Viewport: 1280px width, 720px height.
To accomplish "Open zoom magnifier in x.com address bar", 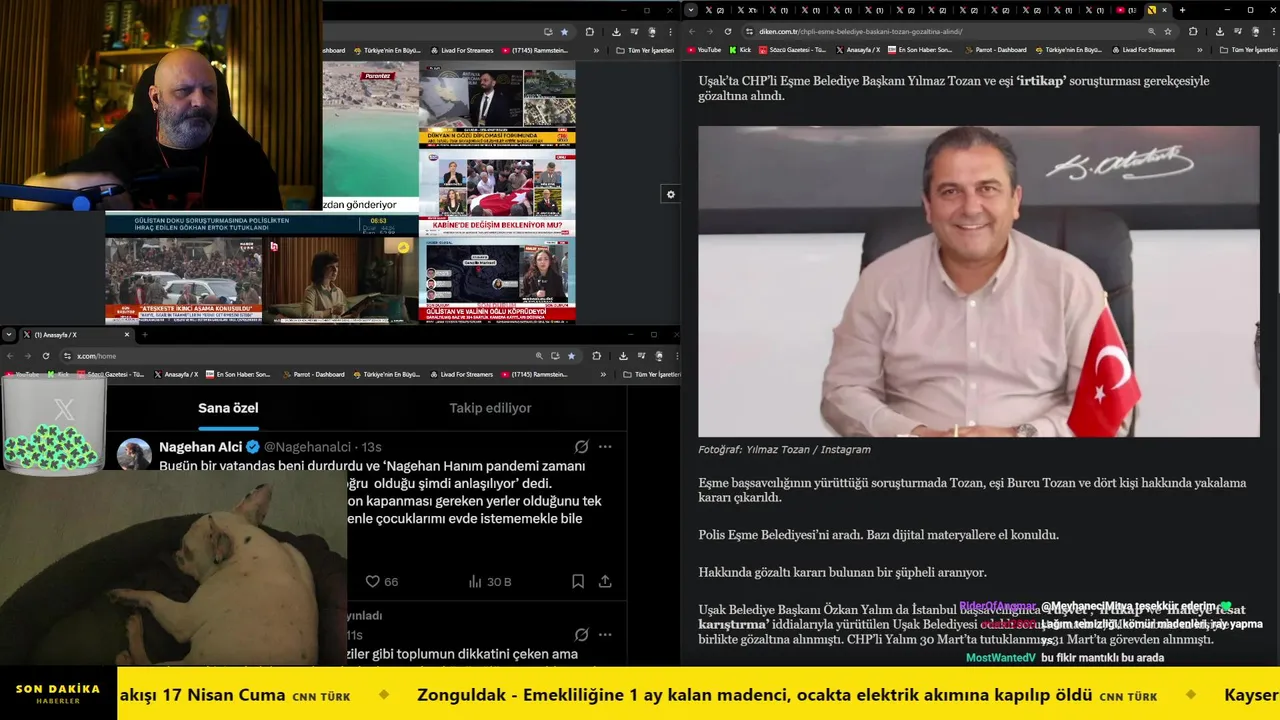I will [539, 356].
